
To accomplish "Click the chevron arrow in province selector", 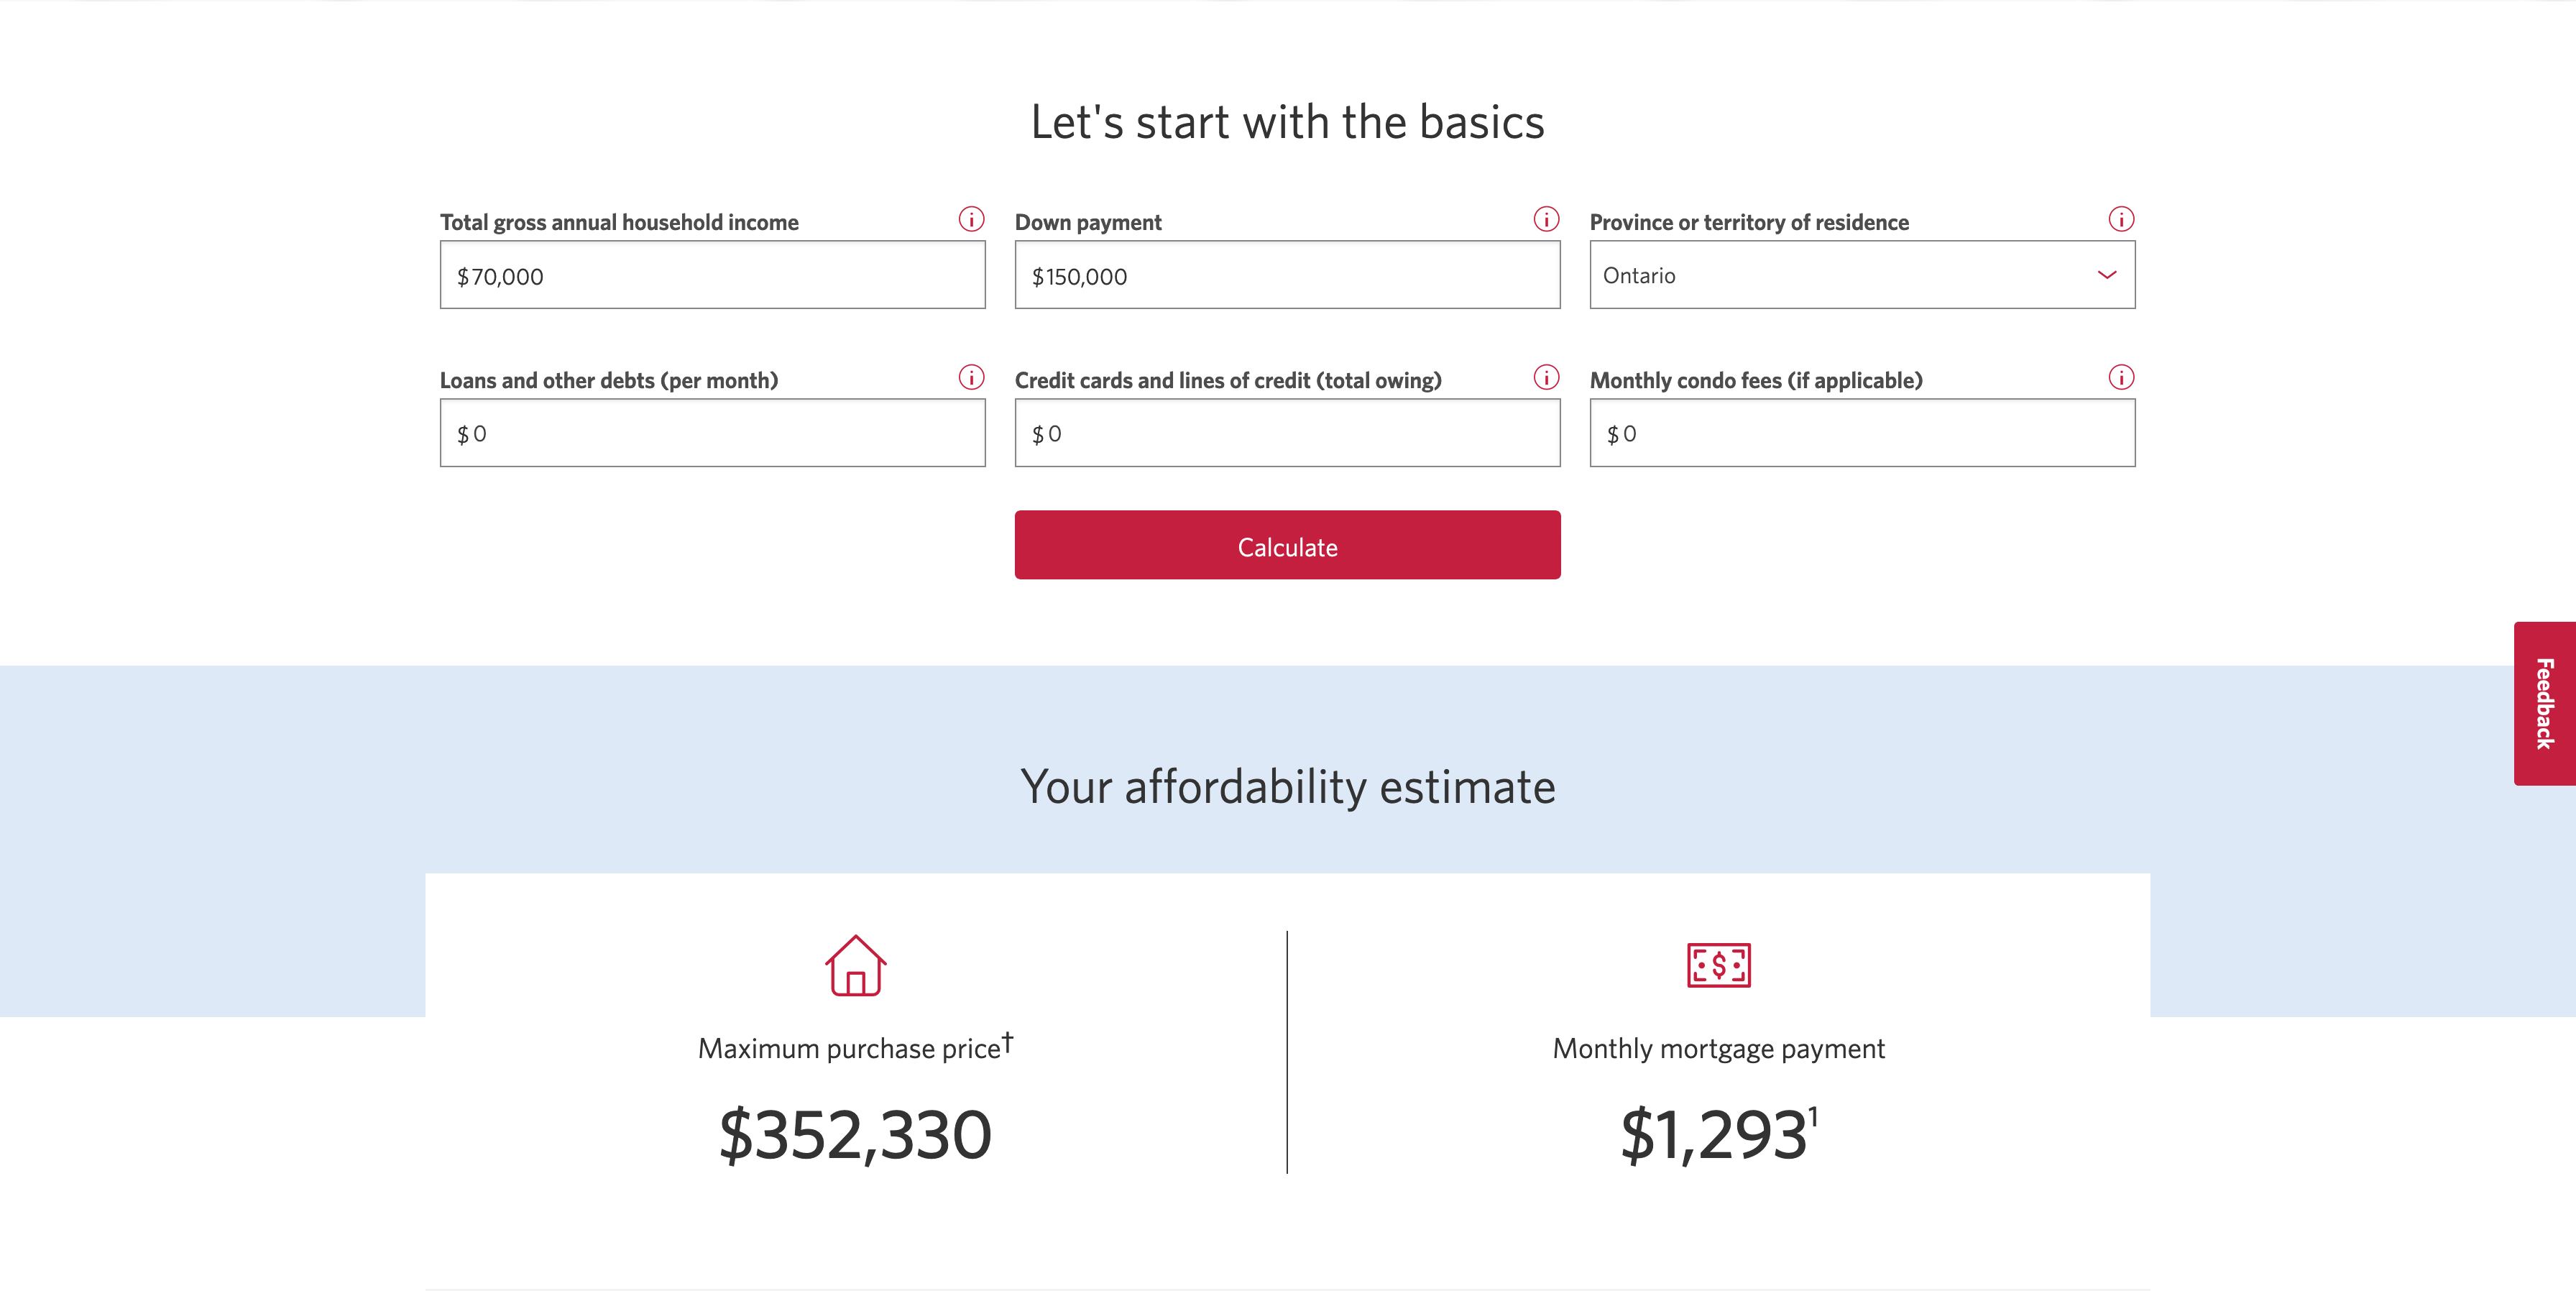I will coord(2107,275).
